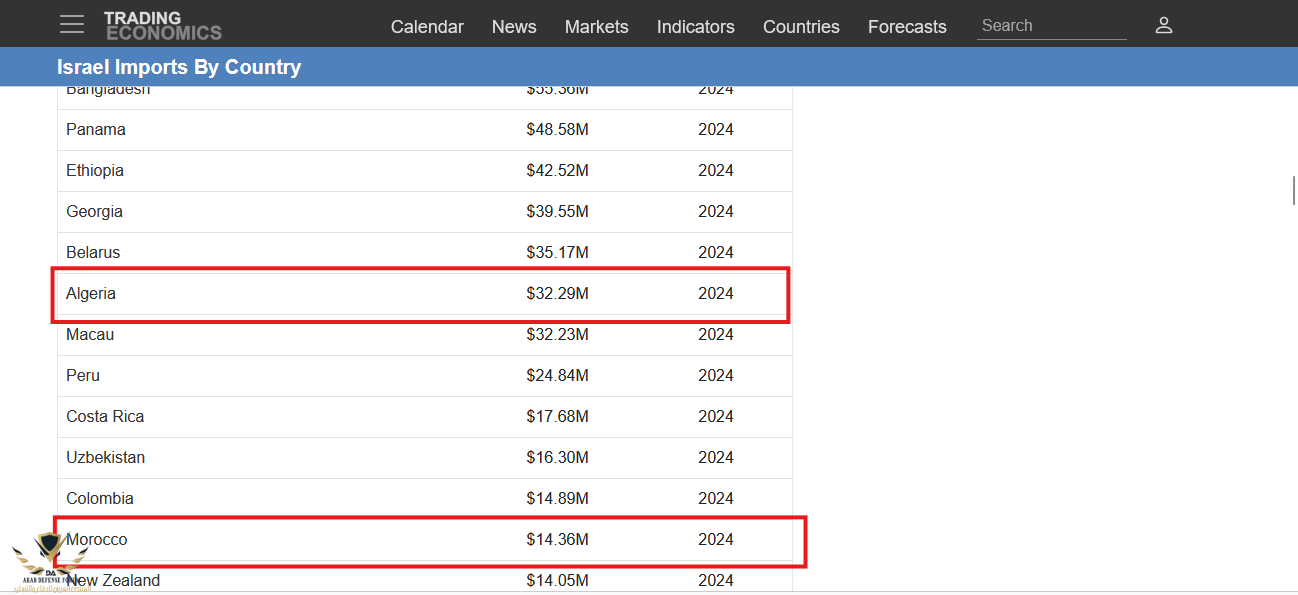Select the $48.58M value for Panama
The width and height of the screenshot is (1298, 595).
[558, 130]
